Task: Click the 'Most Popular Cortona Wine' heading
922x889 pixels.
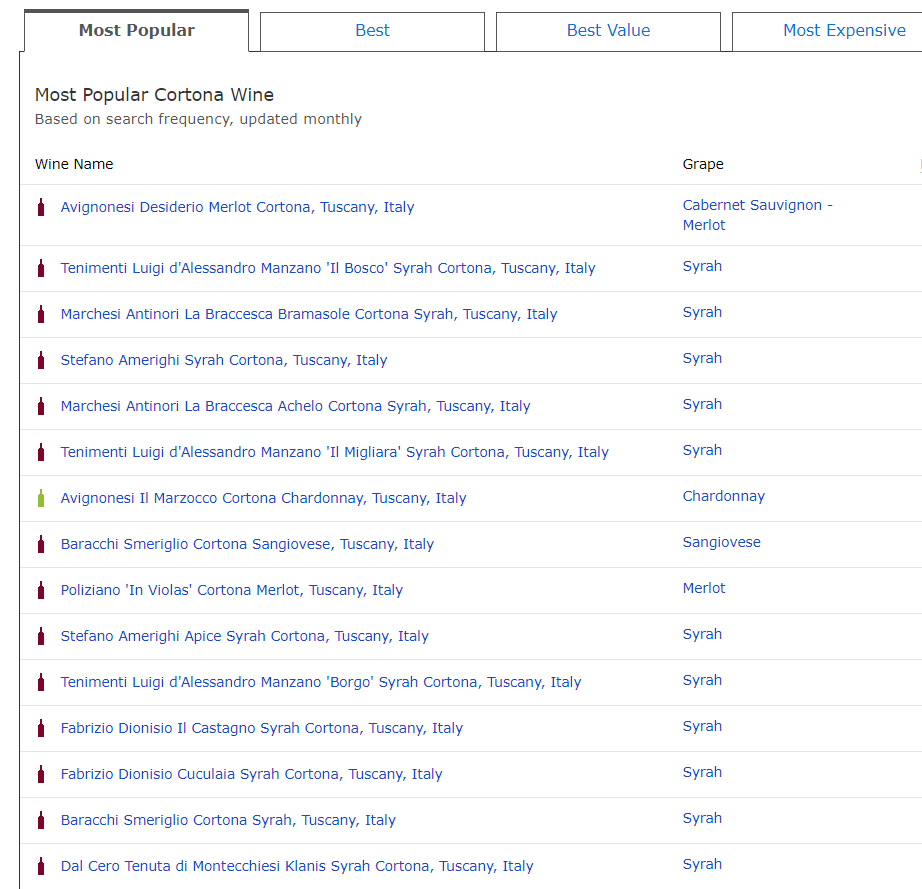Action: [154, 95]
